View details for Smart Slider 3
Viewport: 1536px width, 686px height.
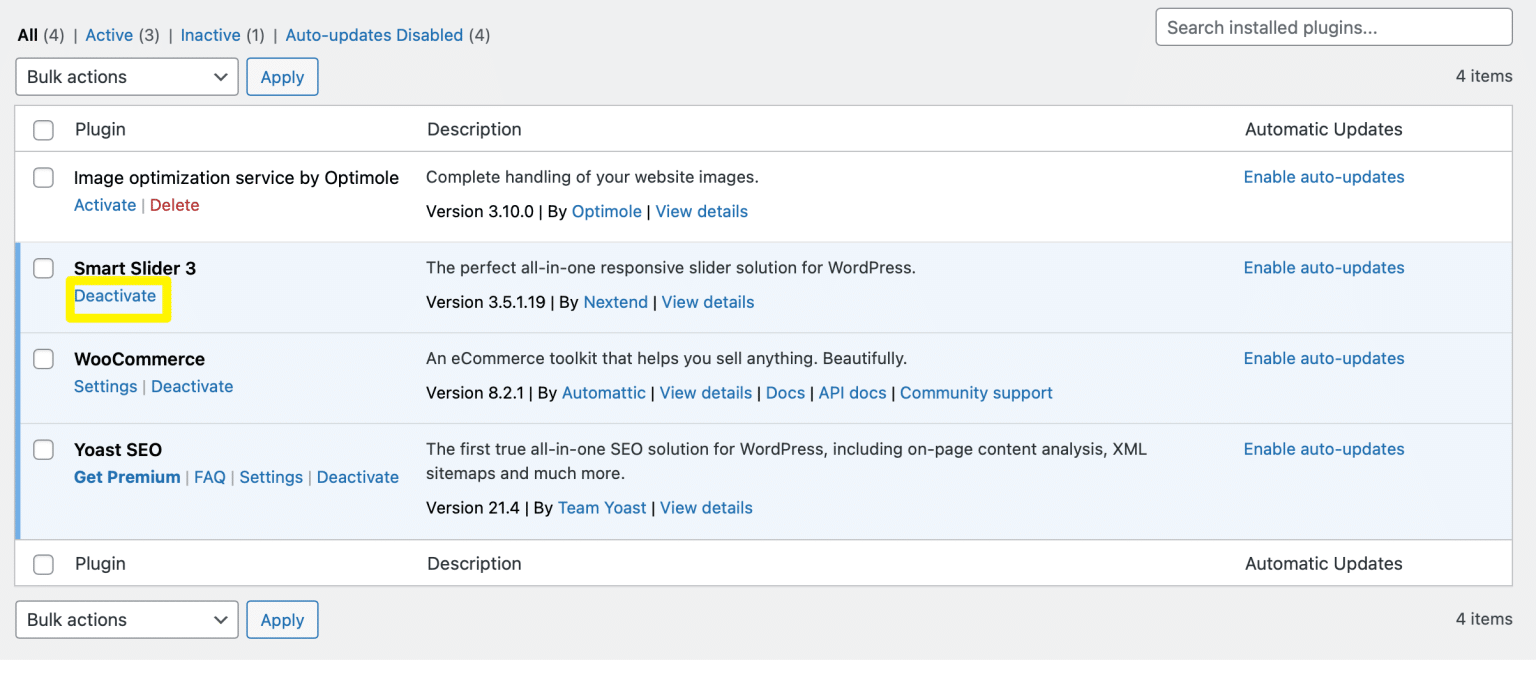[707, 302]
